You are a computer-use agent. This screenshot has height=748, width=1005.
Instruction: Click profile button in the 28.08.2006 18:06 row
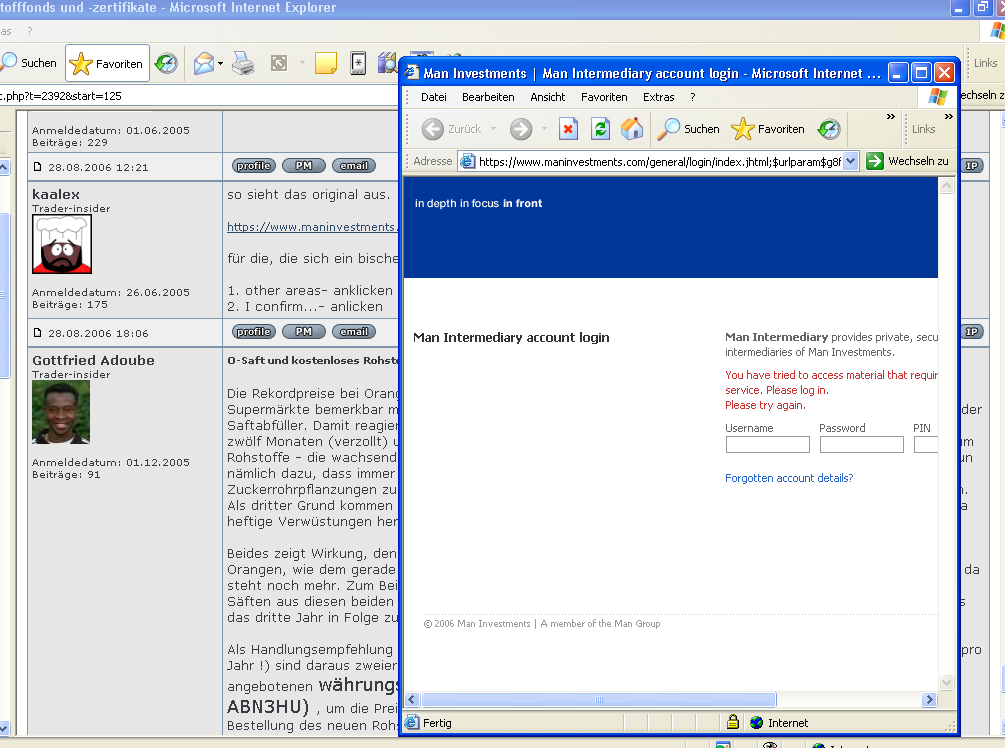click(254, 331)
